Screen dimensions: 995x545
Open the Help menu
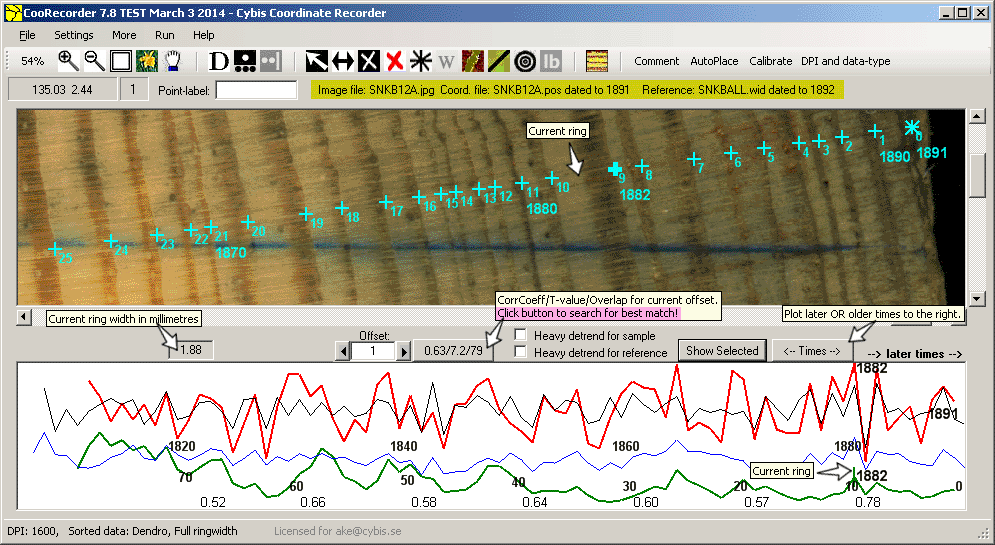click(204, 35)
